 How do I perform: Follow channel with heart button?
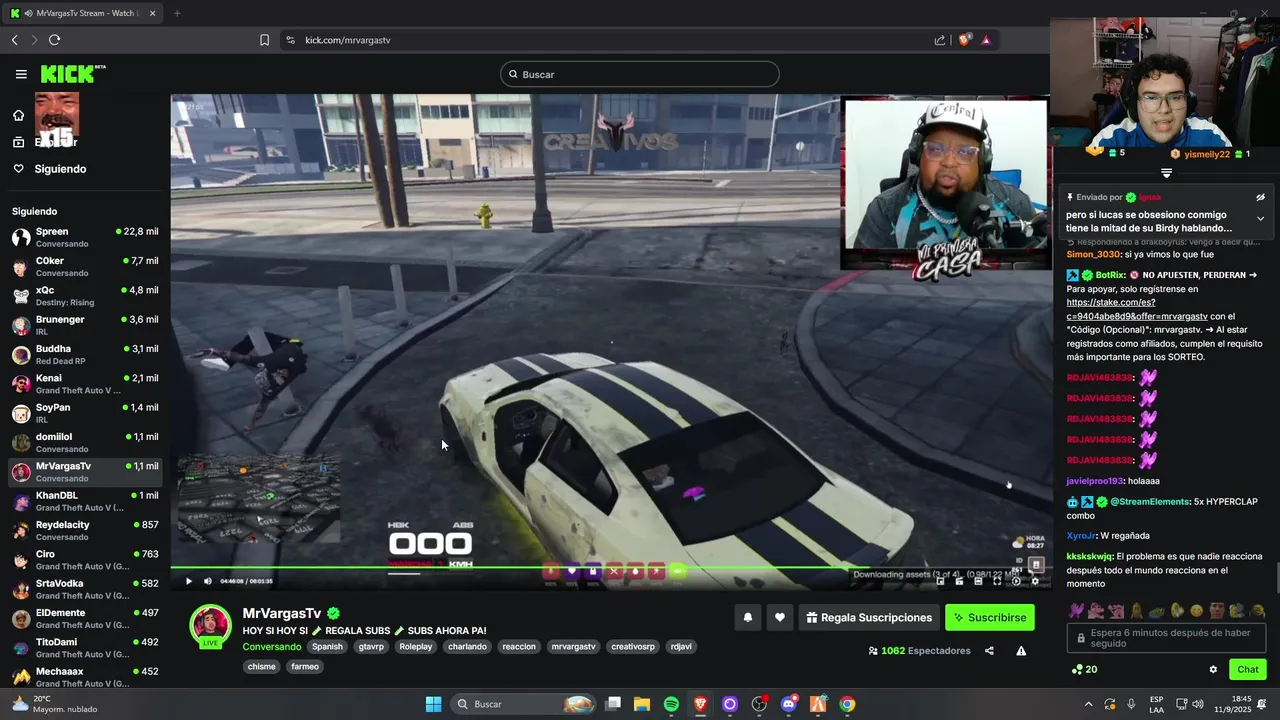point(780,618)
